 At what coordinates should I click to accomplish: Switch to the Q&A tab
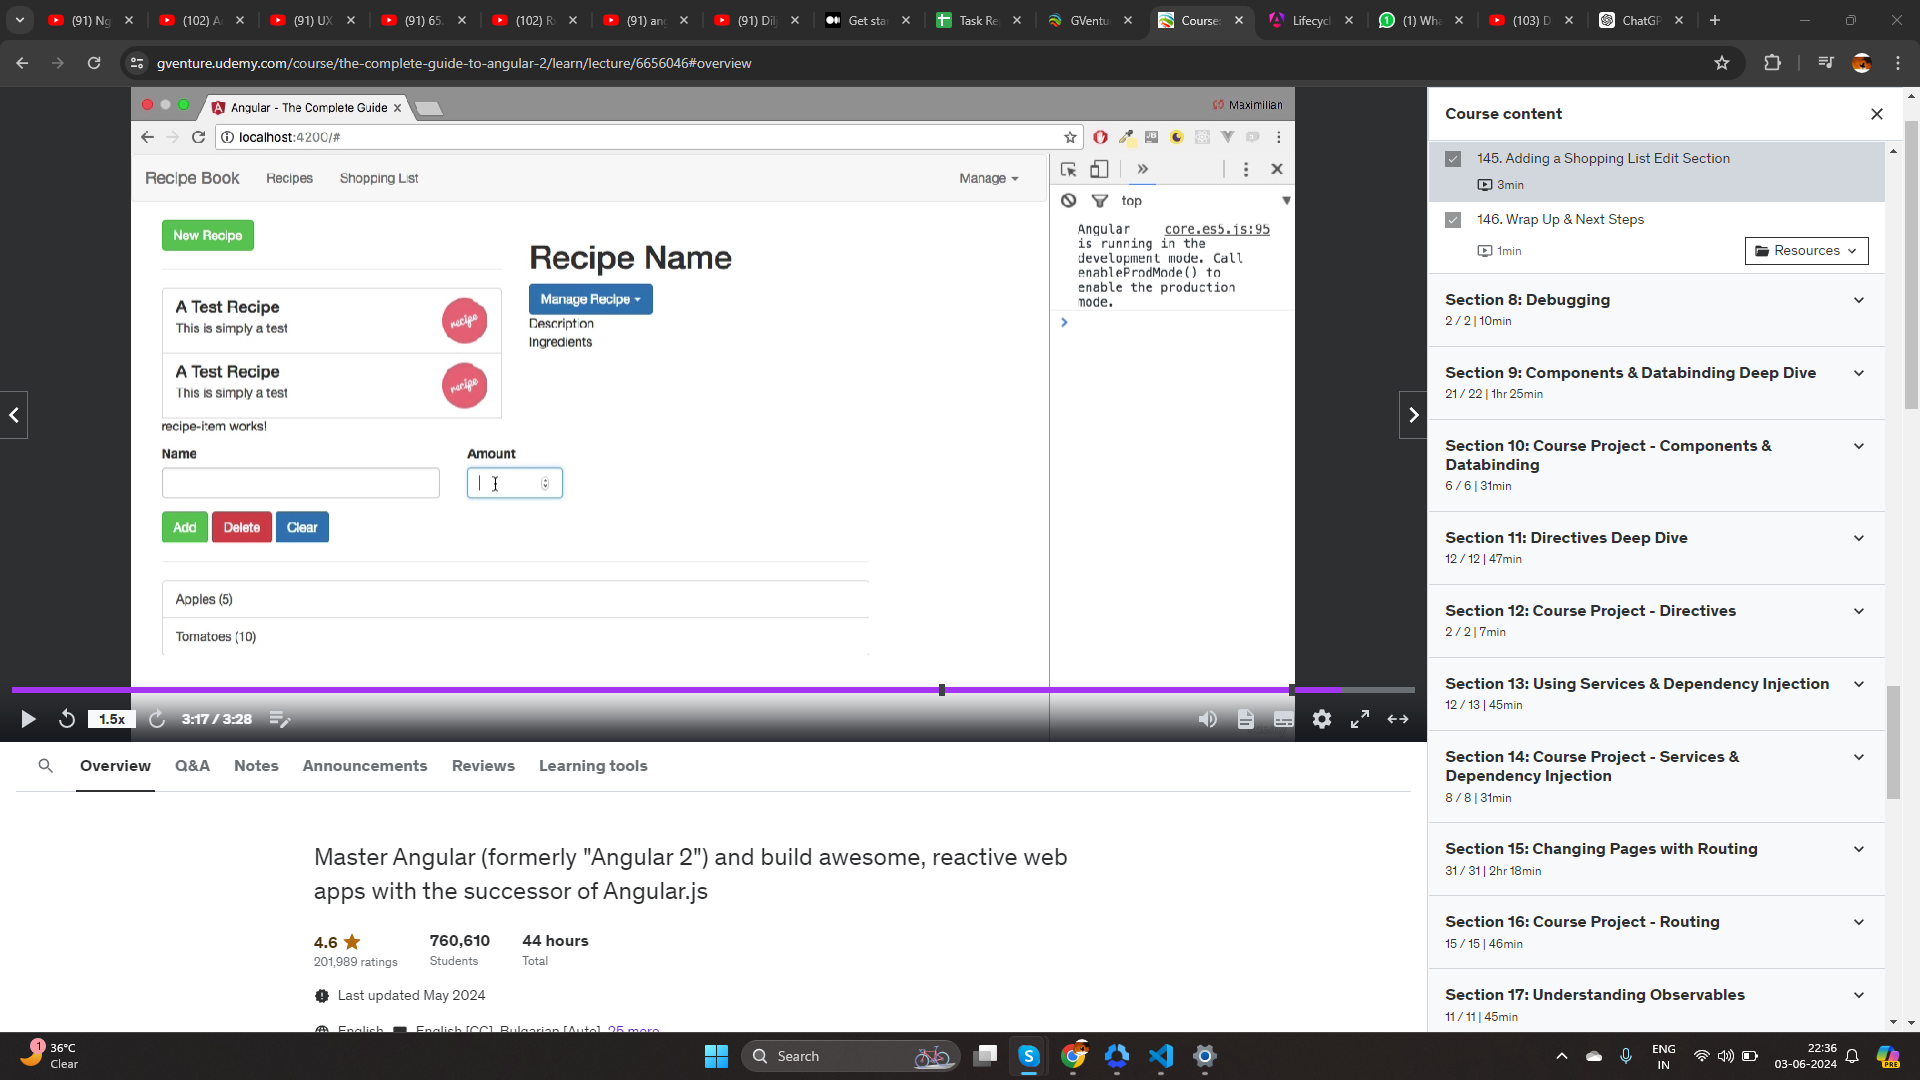(192, 766)
